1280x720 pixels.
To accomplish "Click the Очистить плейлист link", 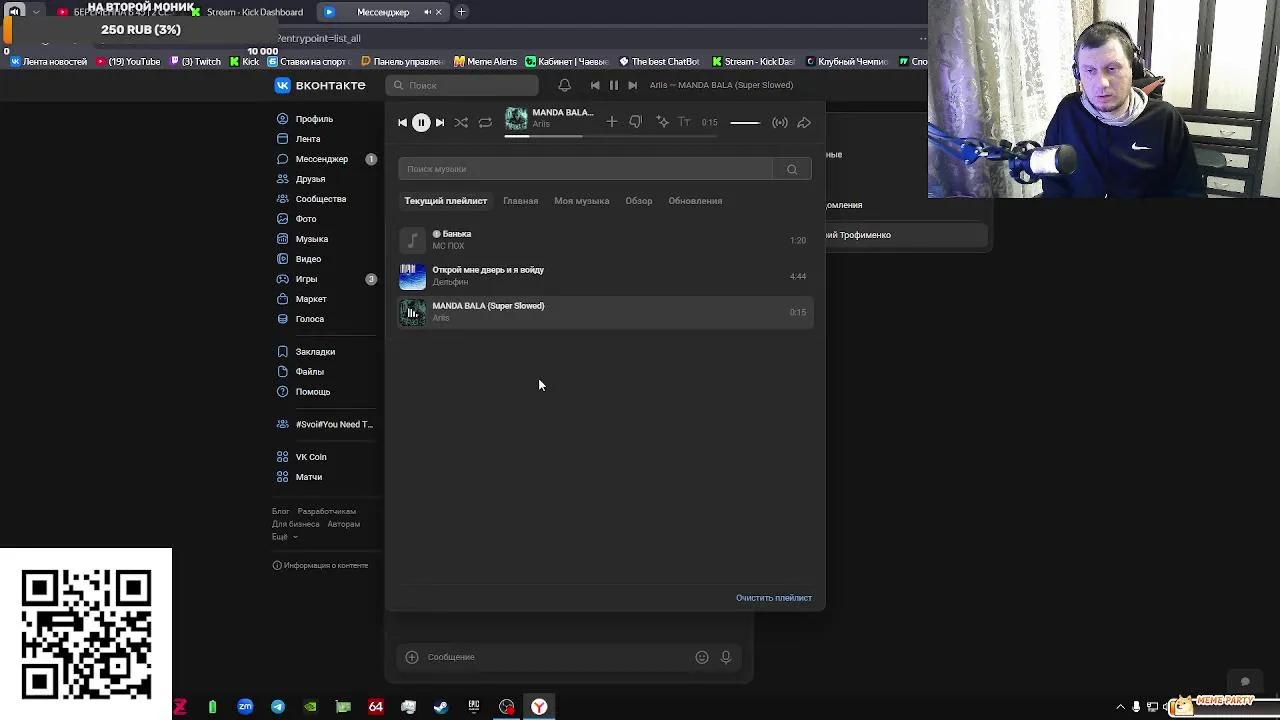I will coord(774,597).
